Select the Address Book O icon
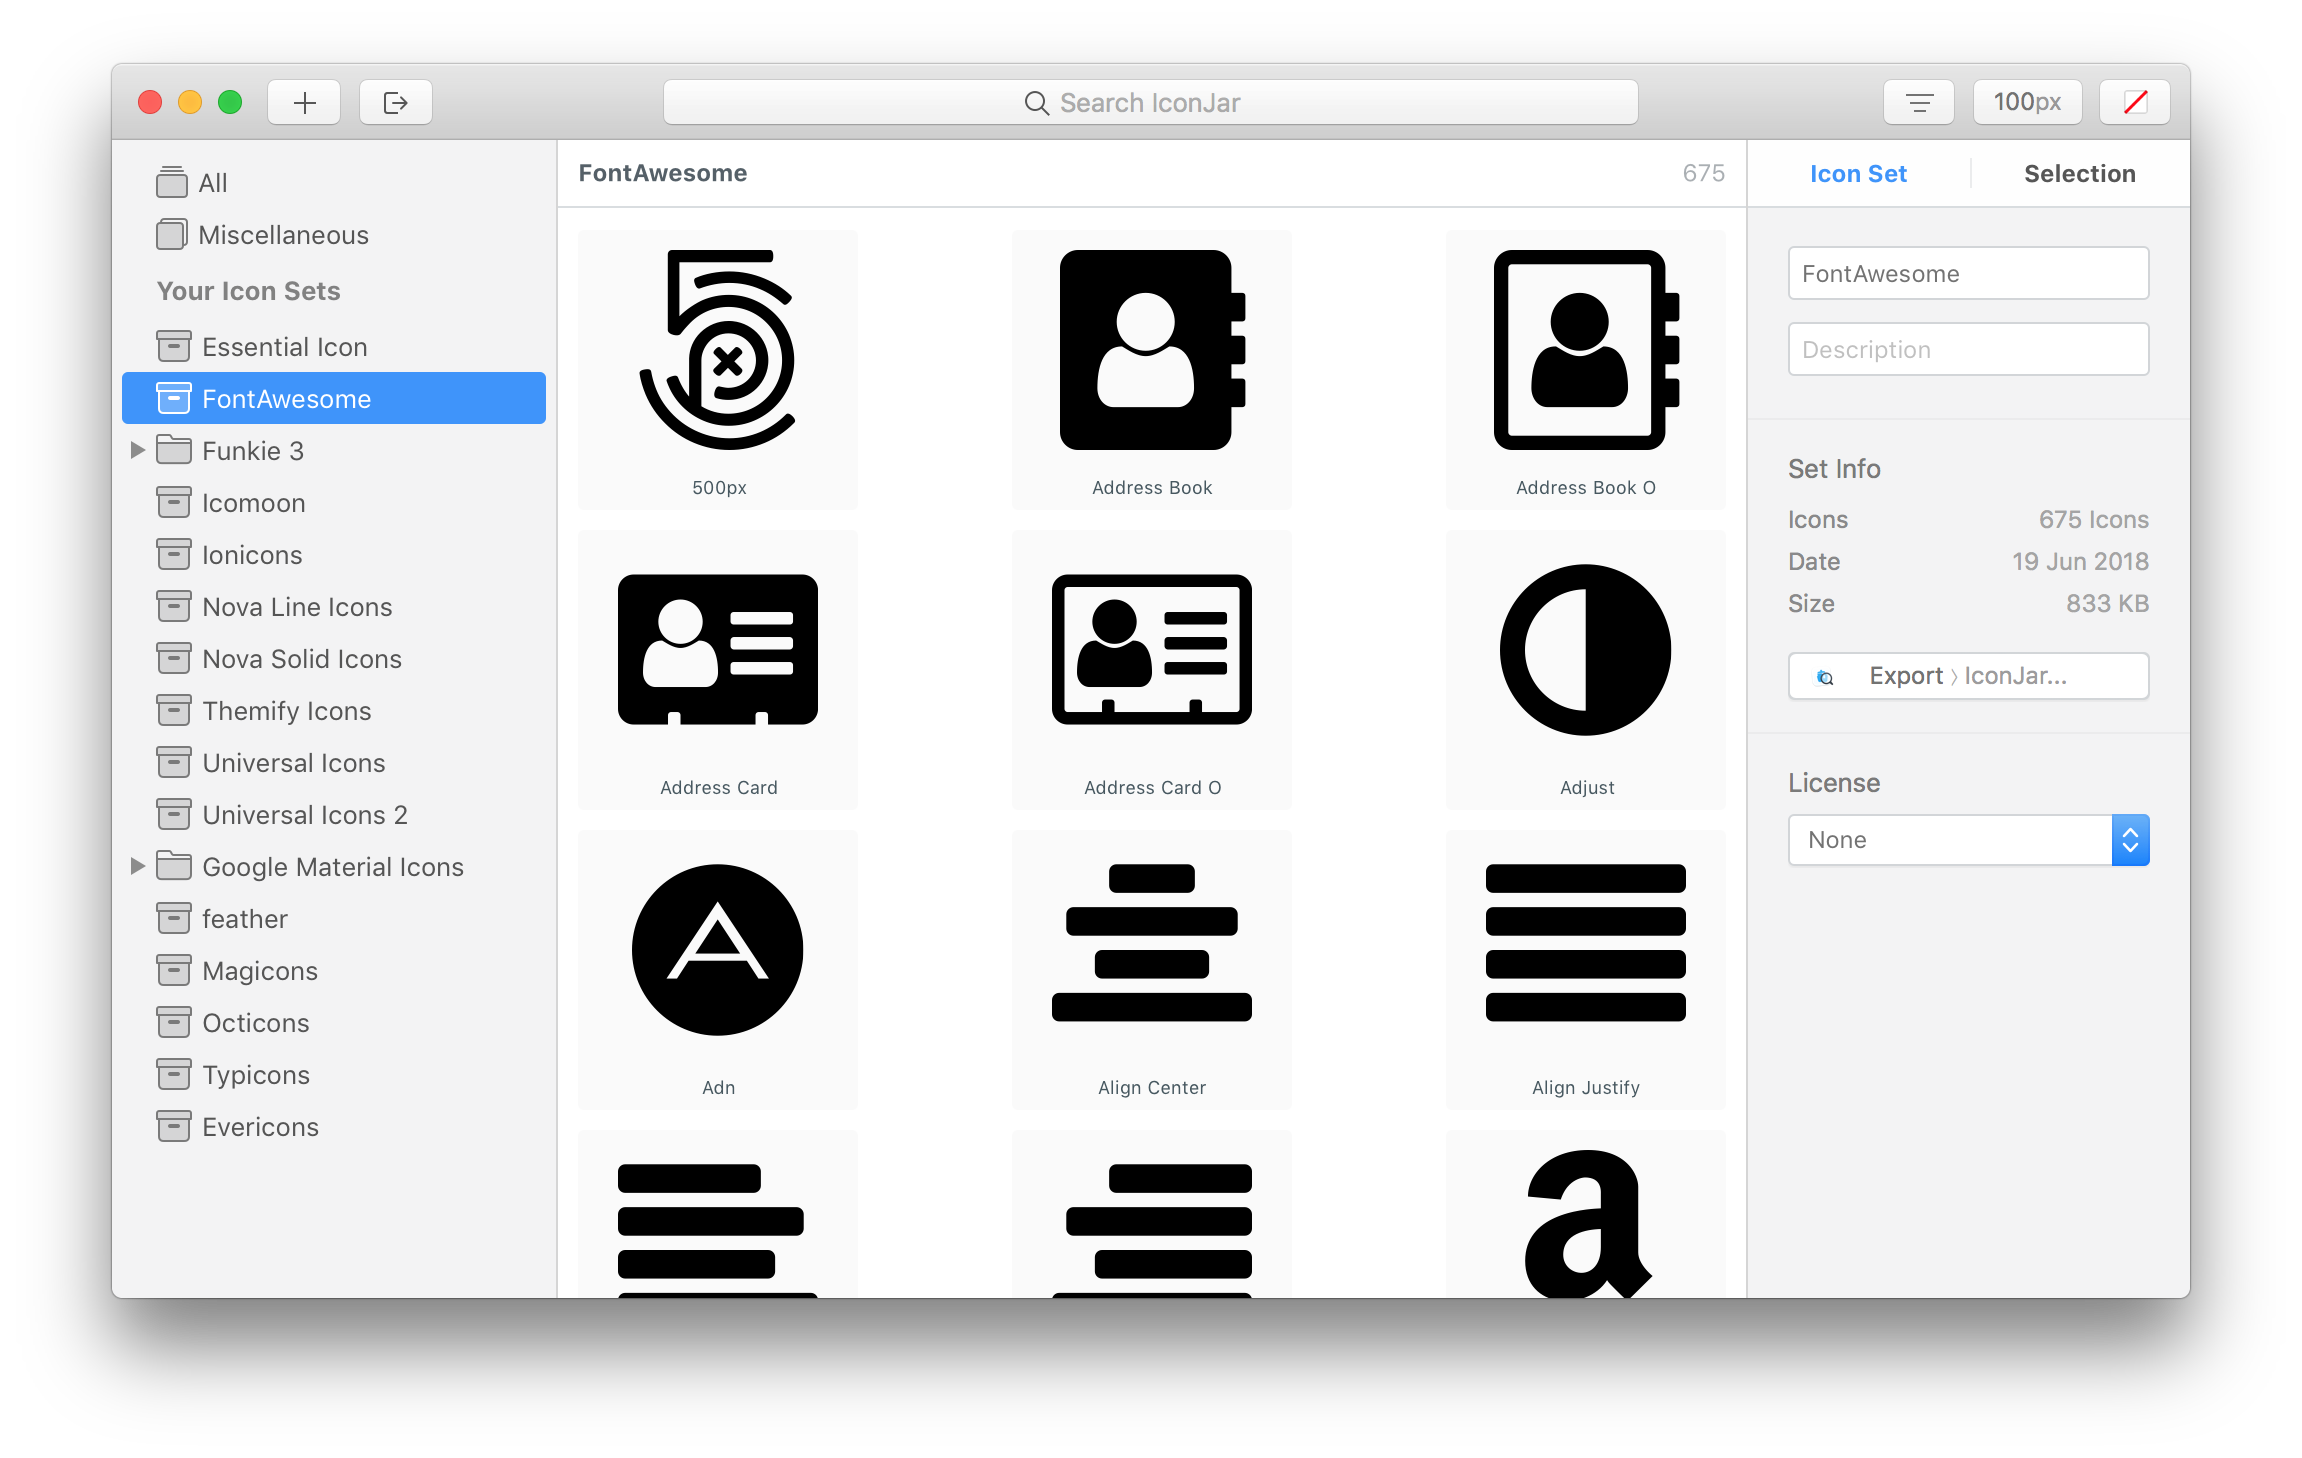Screen dimensions: 2302x1458 click(1586, 370)
